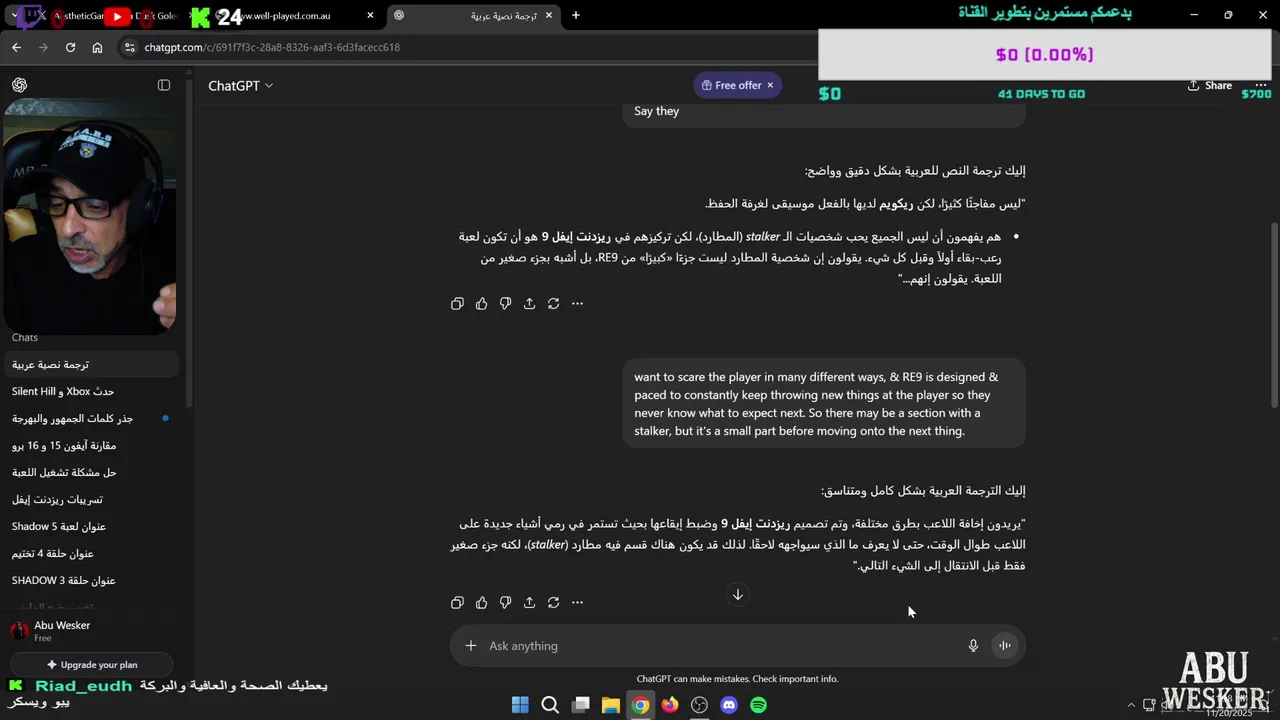
Task: Share this ChatGPT conversation
Action: [x=1209, y=85]
